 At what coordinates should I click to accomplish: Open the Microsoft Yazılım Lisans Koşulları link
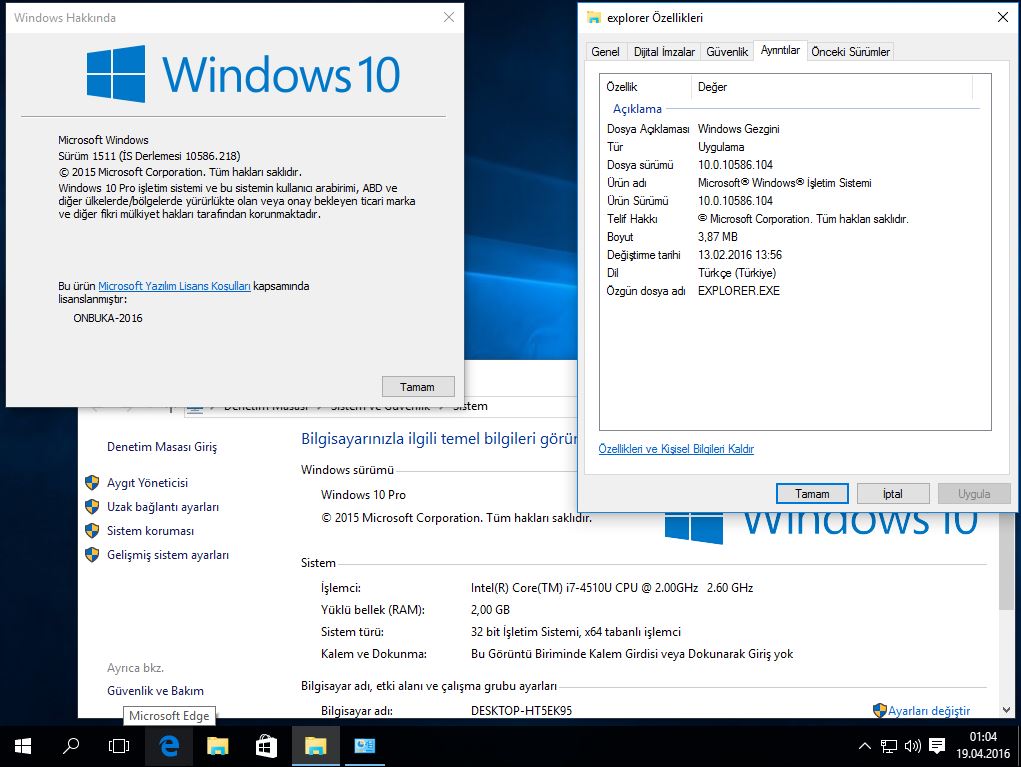click(x=174, y=286)
